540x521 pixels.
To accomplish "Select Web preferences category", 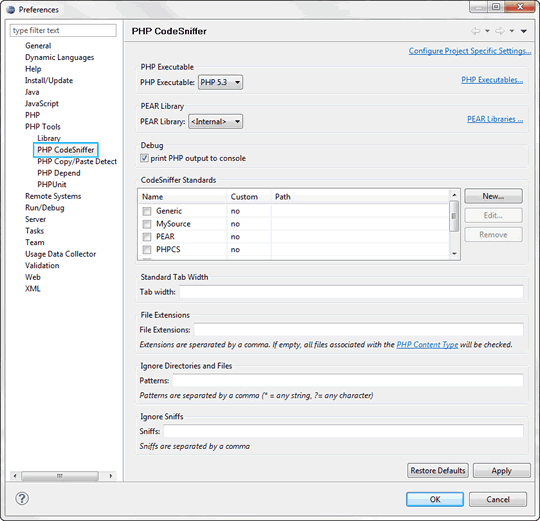I will pyautogui.click(x=33, y=277).
